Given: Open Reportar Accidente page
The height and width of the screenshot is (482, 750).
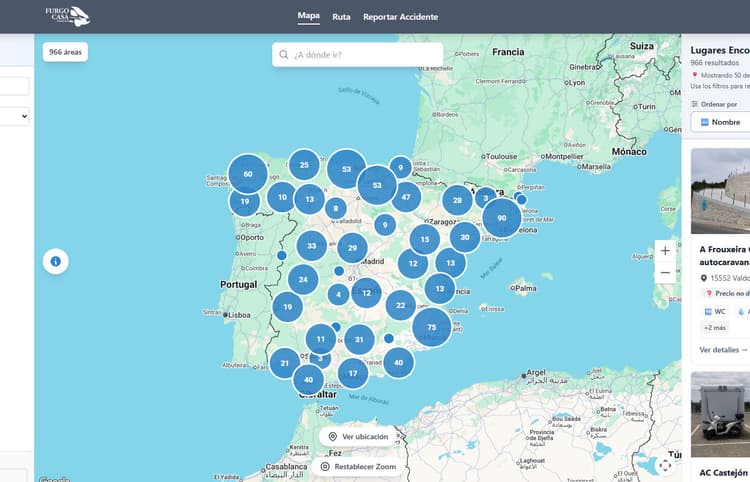Looking at the screenshot, I should click(400, 17).
